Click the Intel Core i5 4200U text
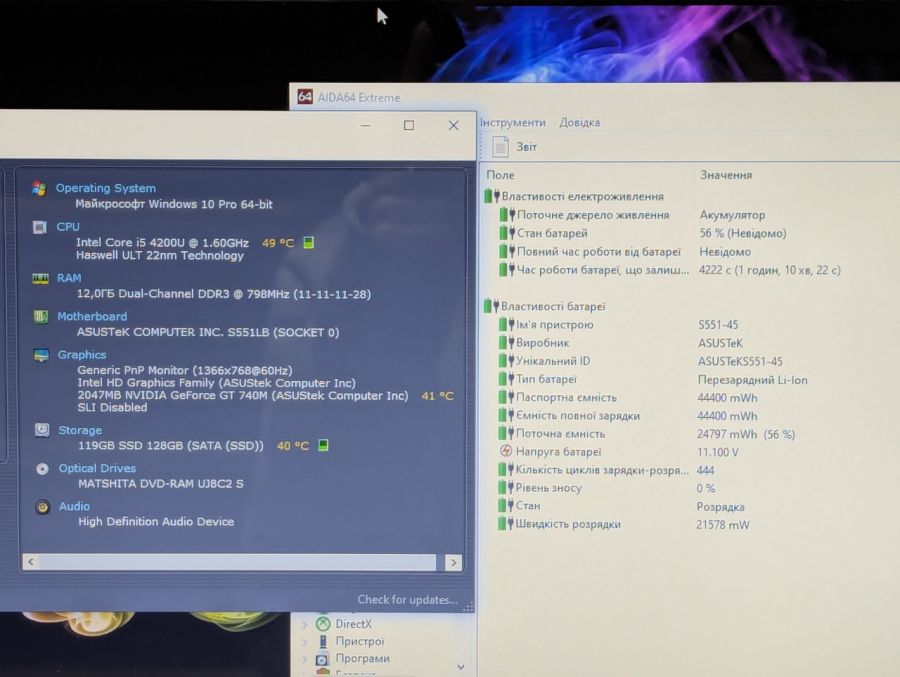The width and height of the screenshot is (900, 677). coord(162,242)
